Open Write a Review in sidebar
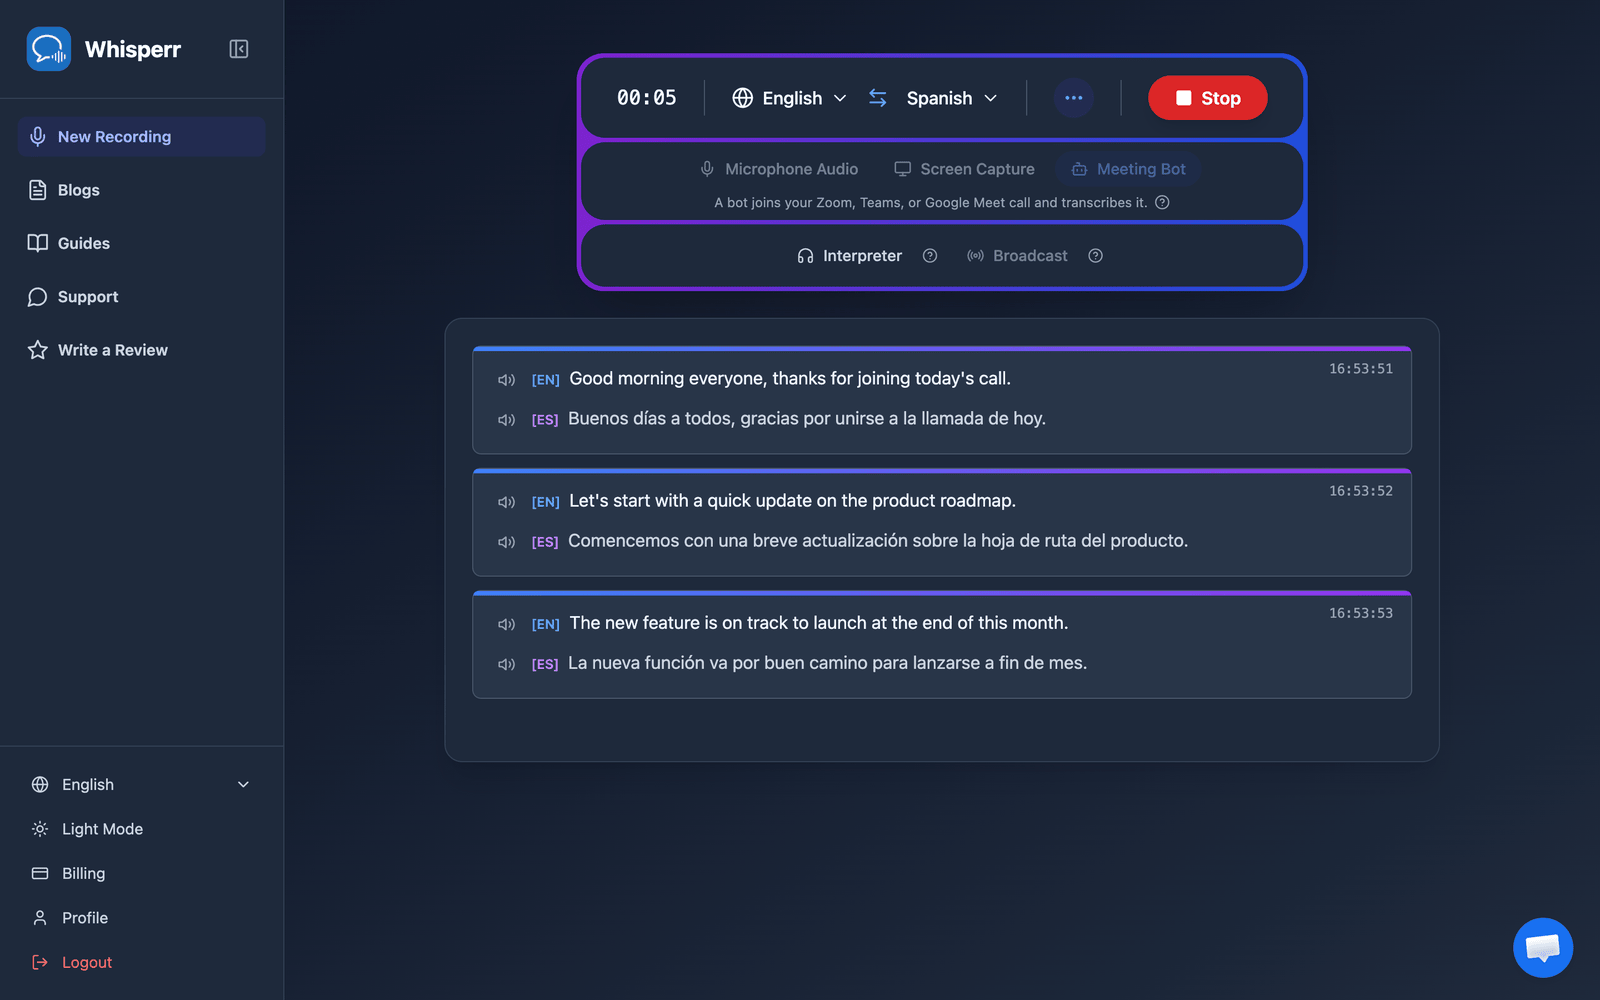 click(x=141, y=350)
